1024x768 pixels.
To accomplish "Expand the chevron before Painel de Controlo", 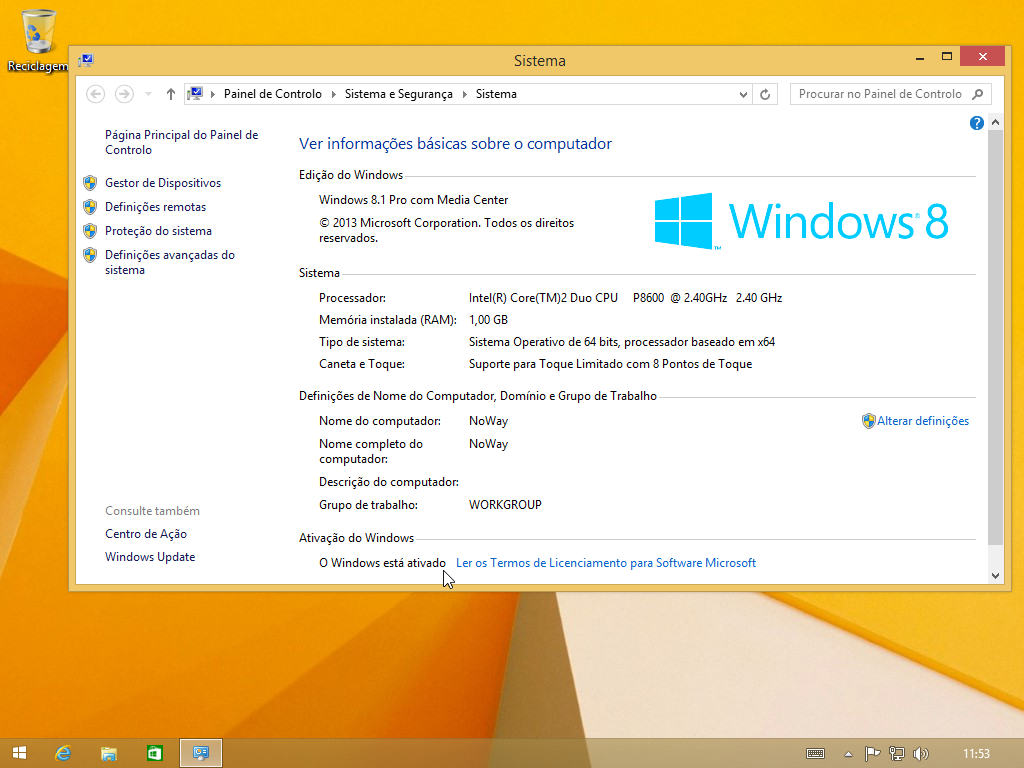I will 213,94.
